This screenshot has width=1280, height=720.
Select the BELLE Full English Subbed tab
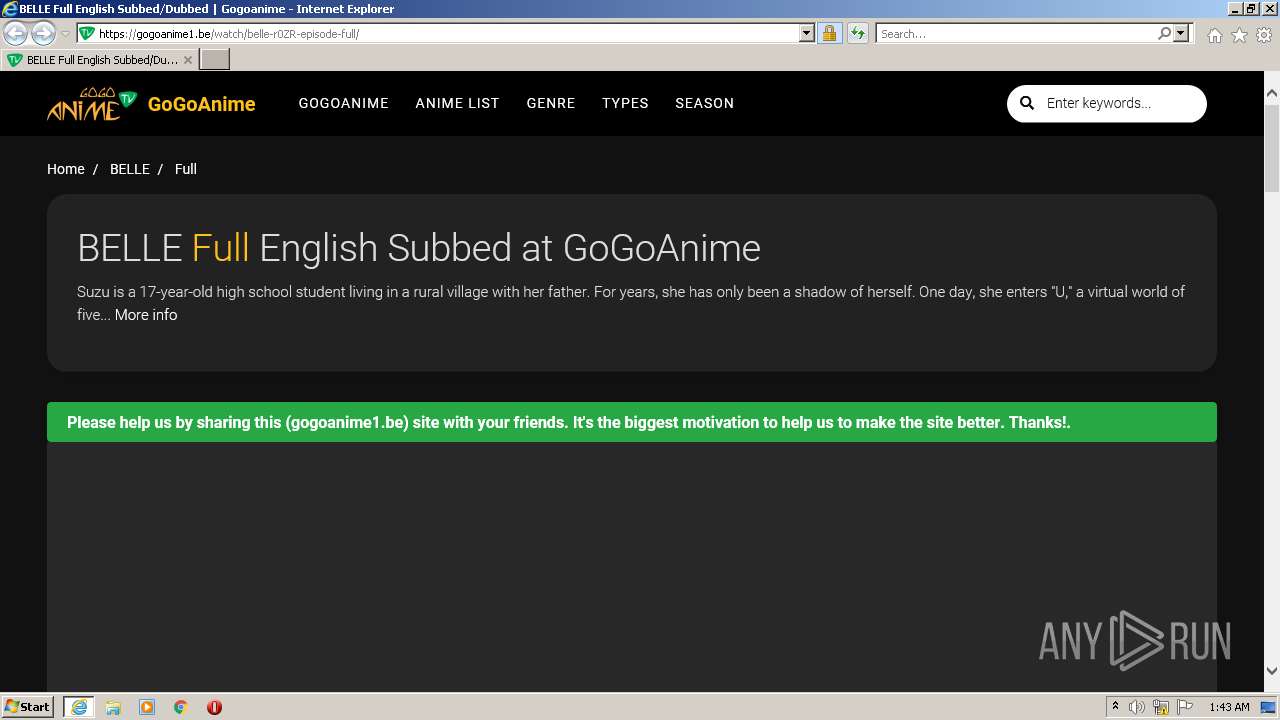pos(99,60)
